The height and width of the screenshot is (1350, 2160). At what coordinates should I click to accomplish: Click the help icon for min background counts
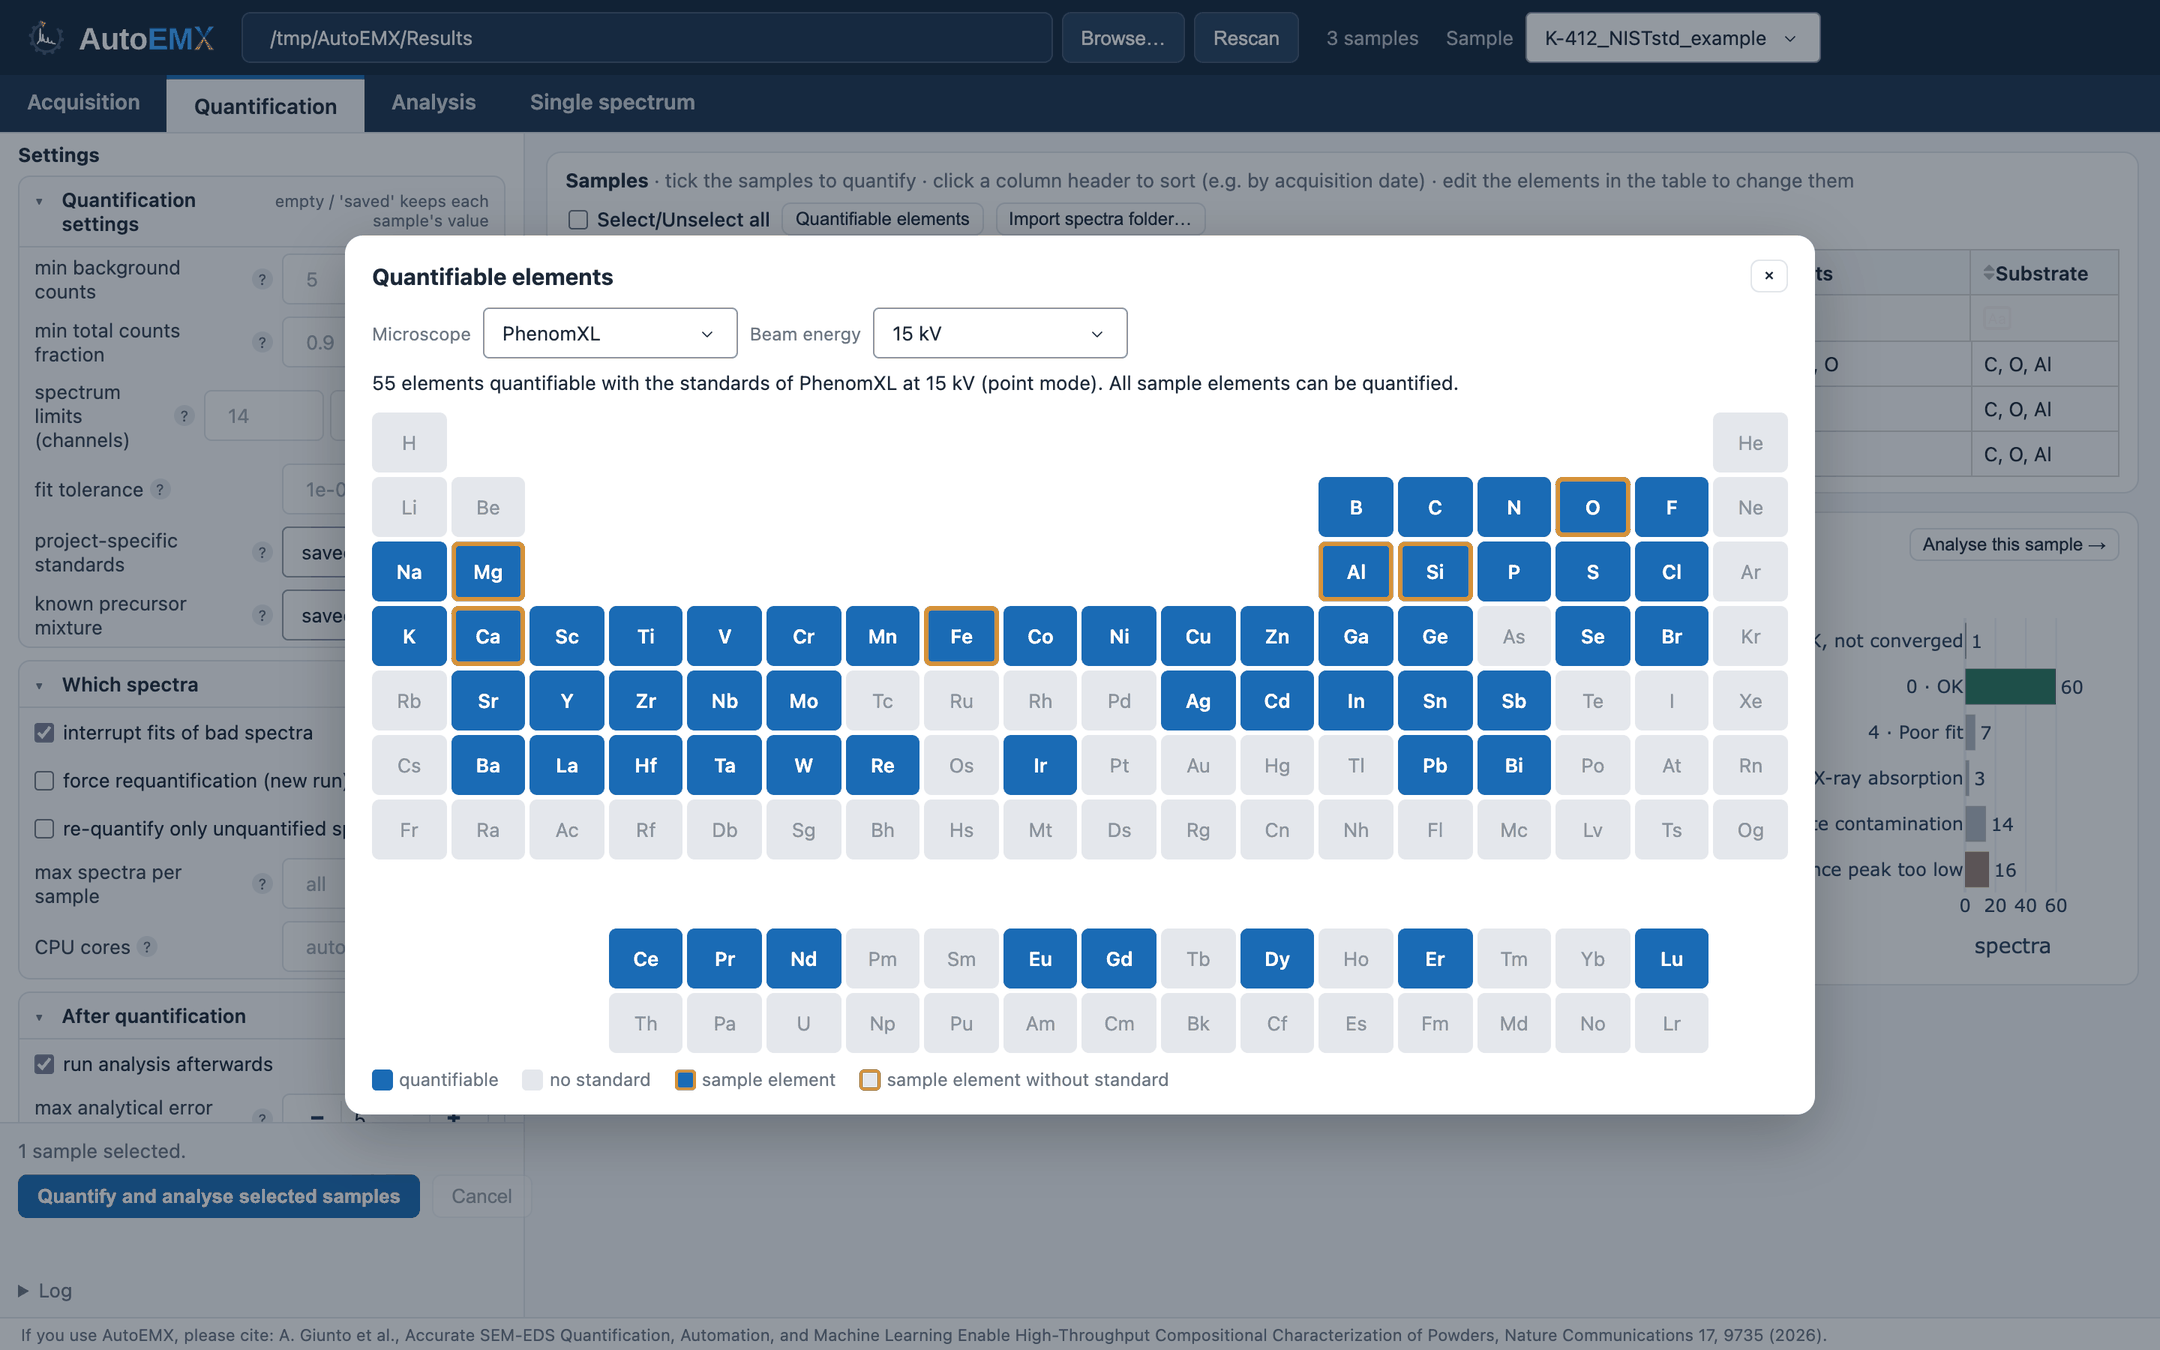262,280
